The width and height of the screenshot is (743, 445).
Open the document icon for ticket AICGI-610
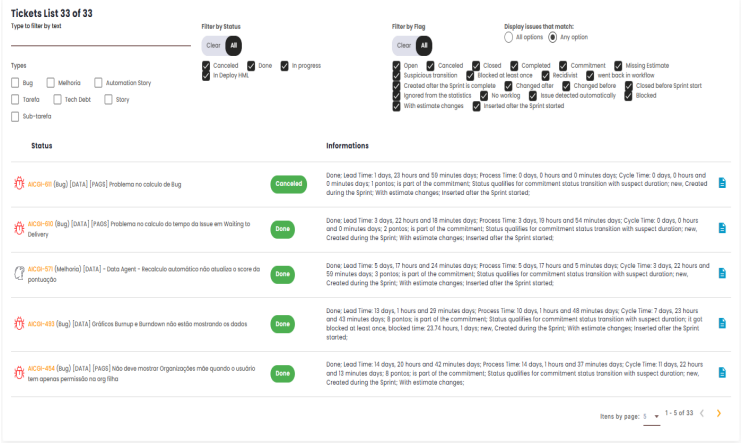[722, 228]
